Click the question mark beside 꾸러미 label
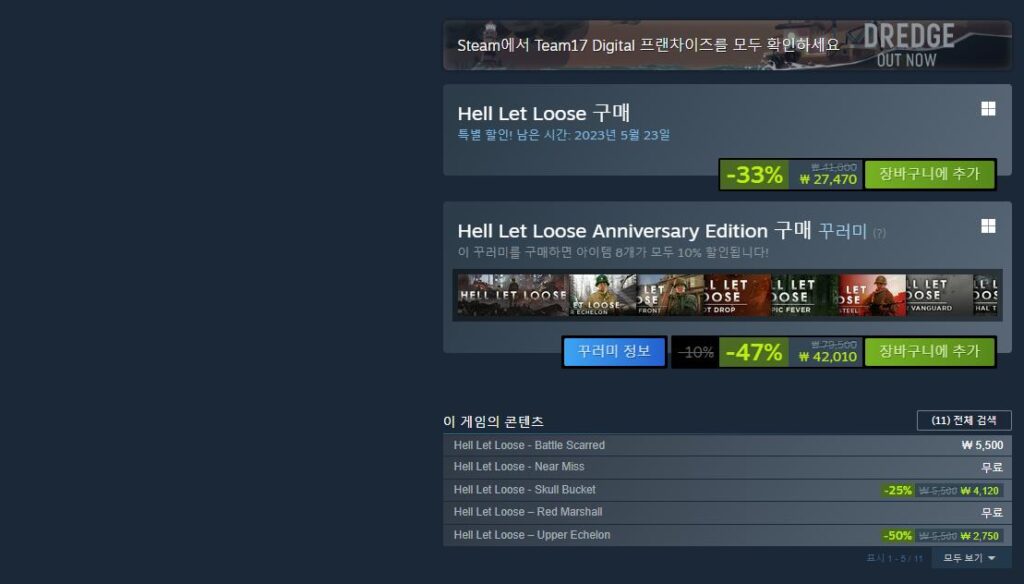 coord(879,233)
